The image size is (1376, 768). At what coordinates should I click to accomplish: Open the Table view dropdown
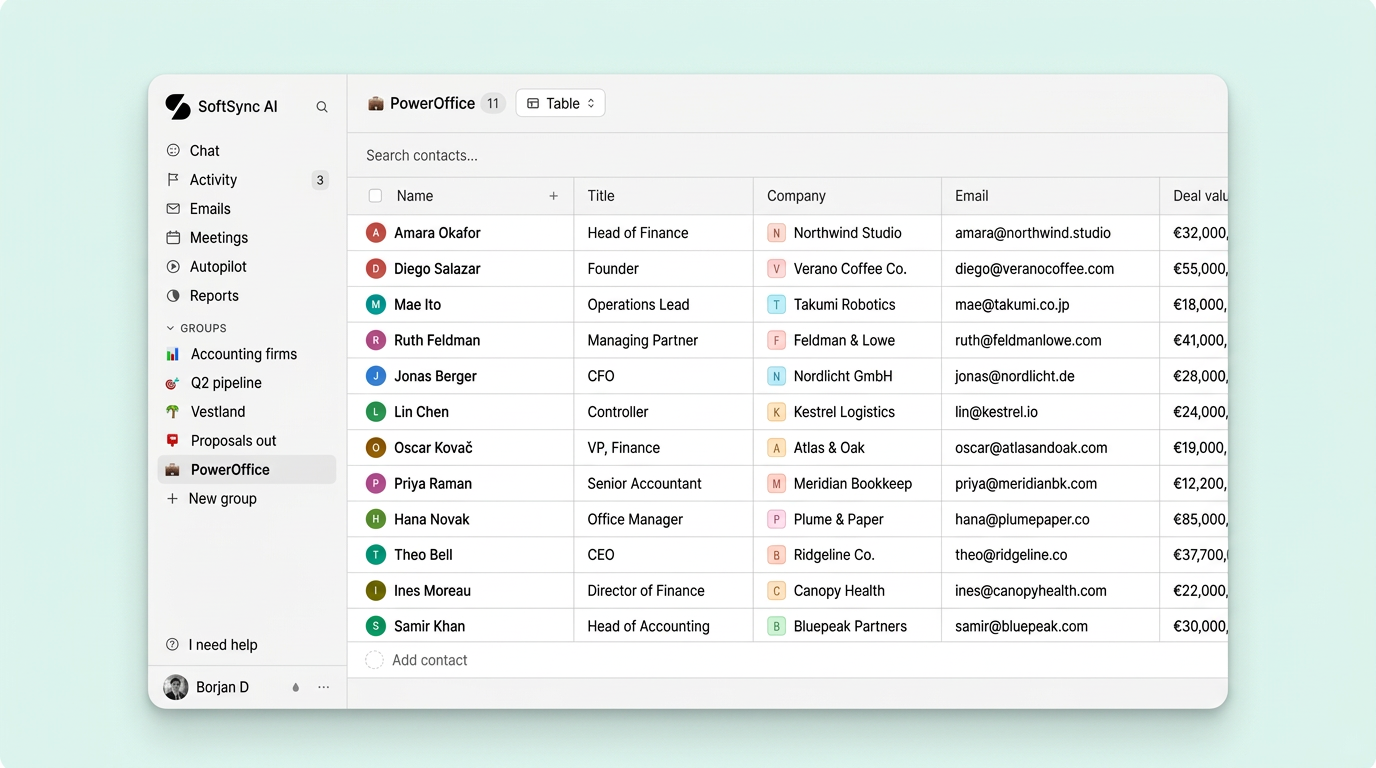[561, 103]
